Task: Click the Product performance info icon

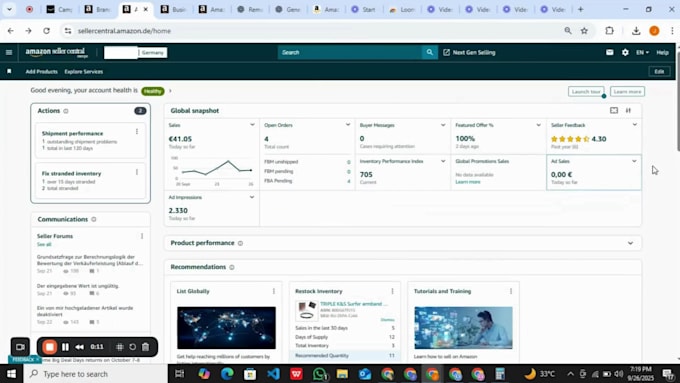Action: click(x=240, y=243)
